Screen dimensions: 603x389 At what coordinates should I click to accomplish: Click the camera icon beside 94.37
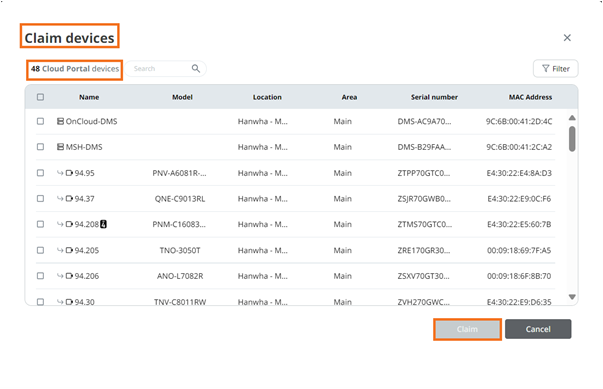pos(69,199)
